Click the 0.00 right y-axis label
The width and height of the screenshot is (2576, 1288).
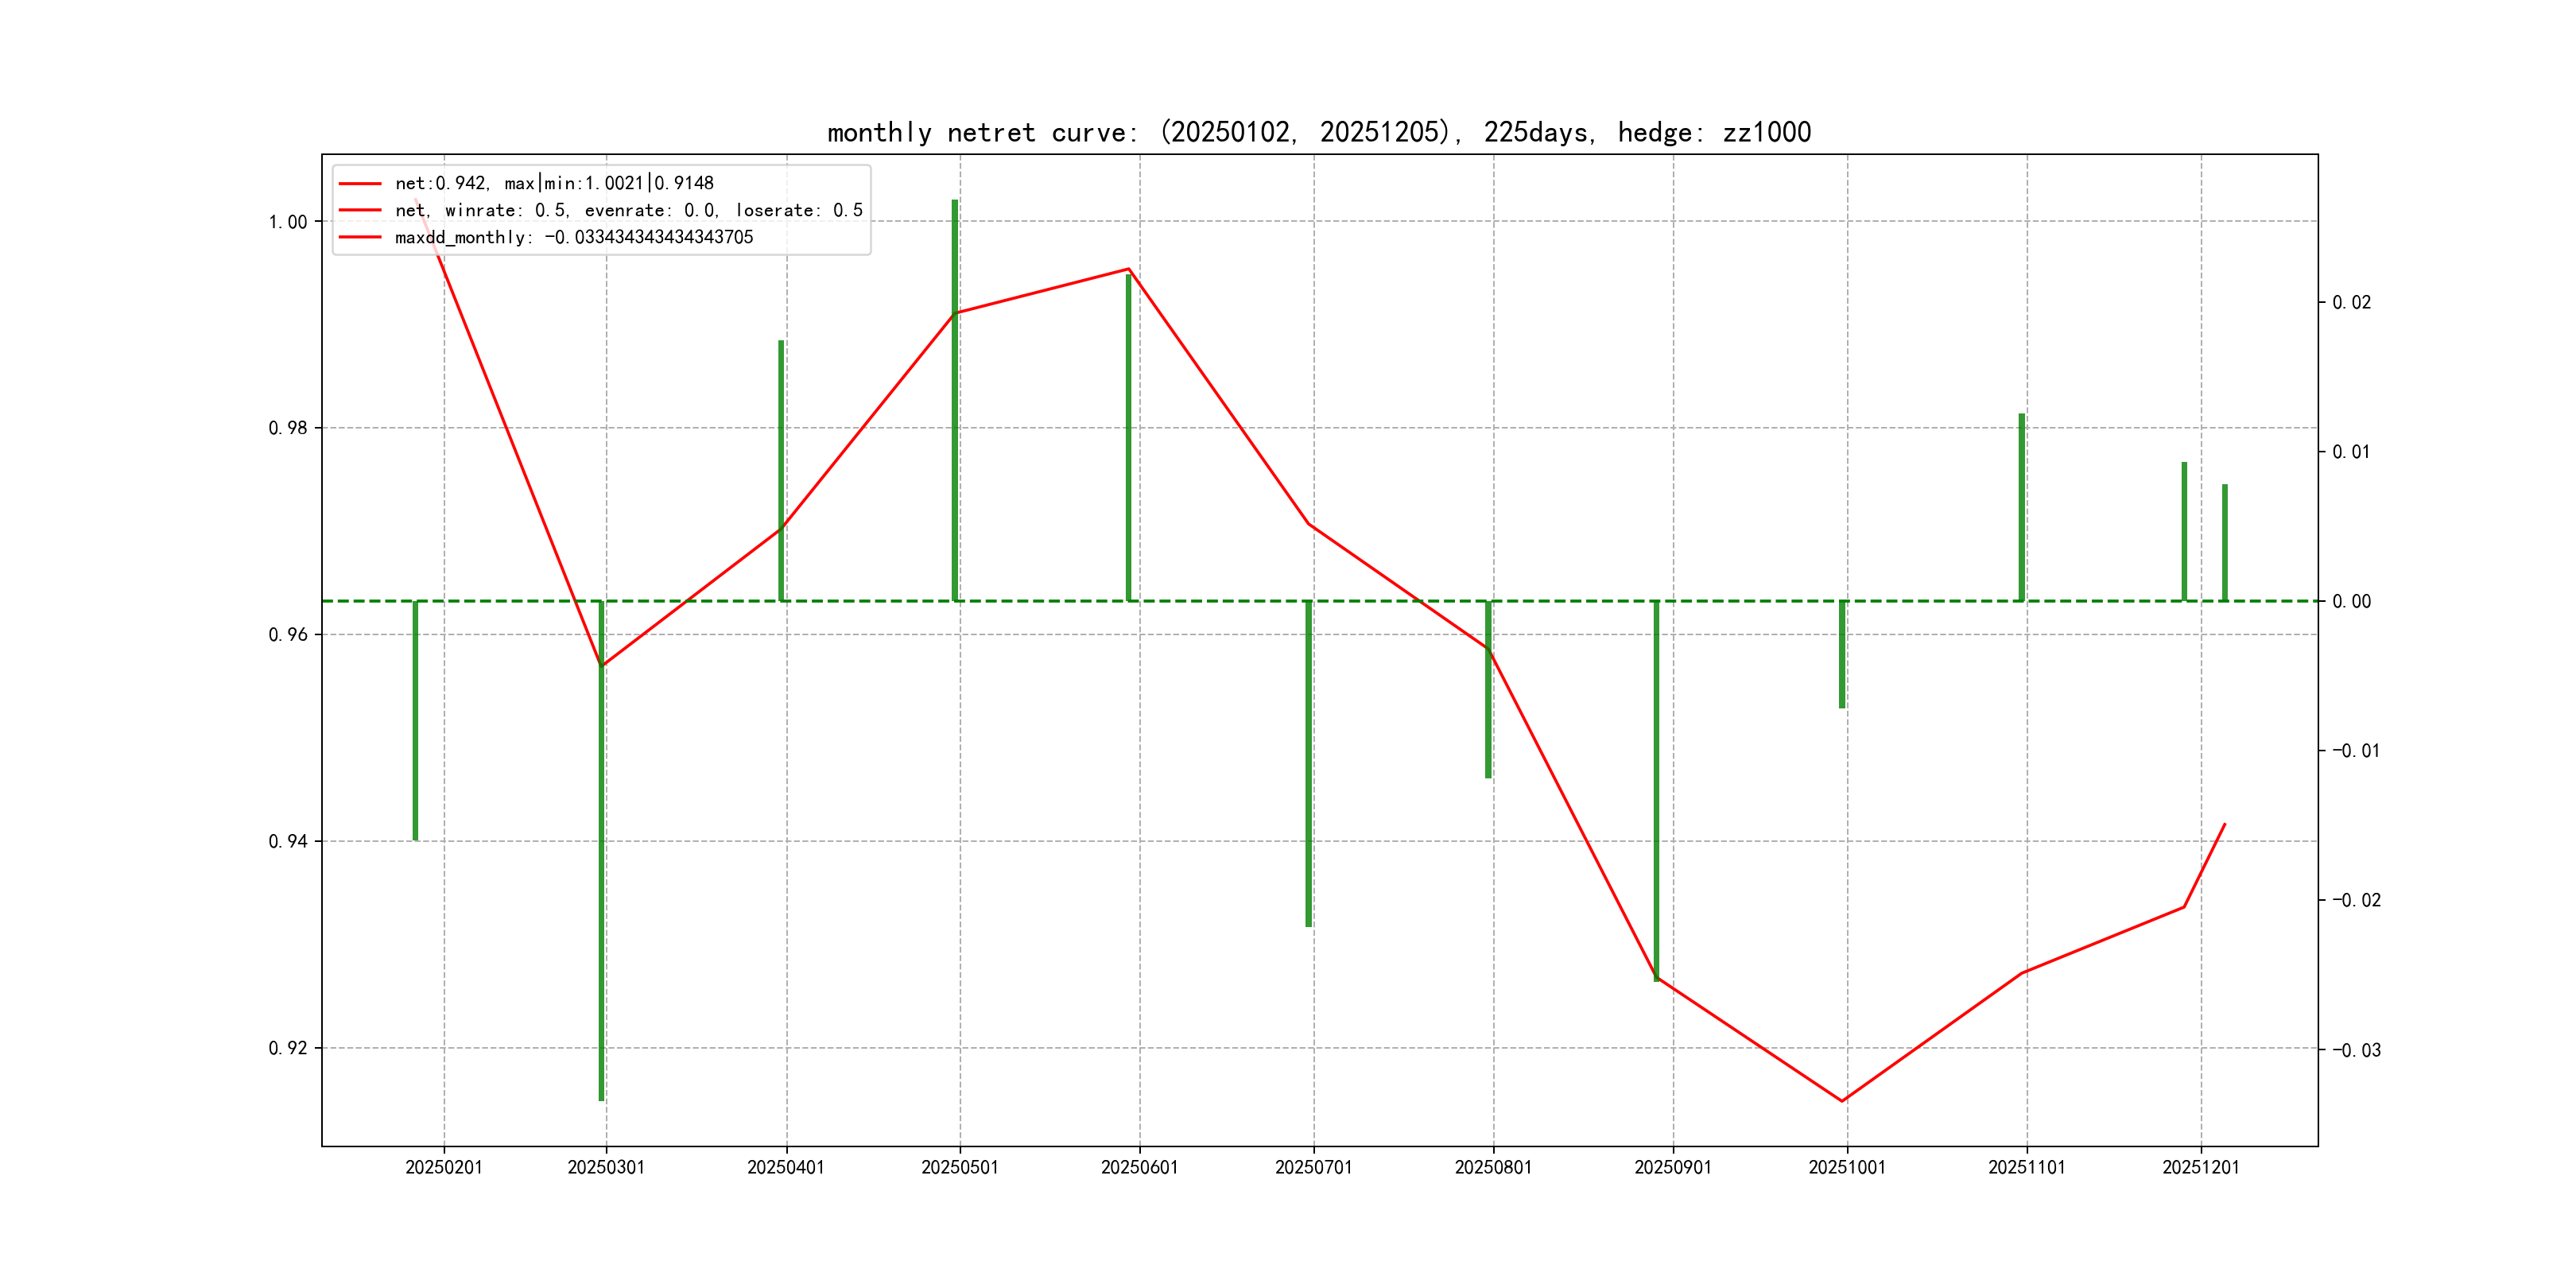point(2350,601)
